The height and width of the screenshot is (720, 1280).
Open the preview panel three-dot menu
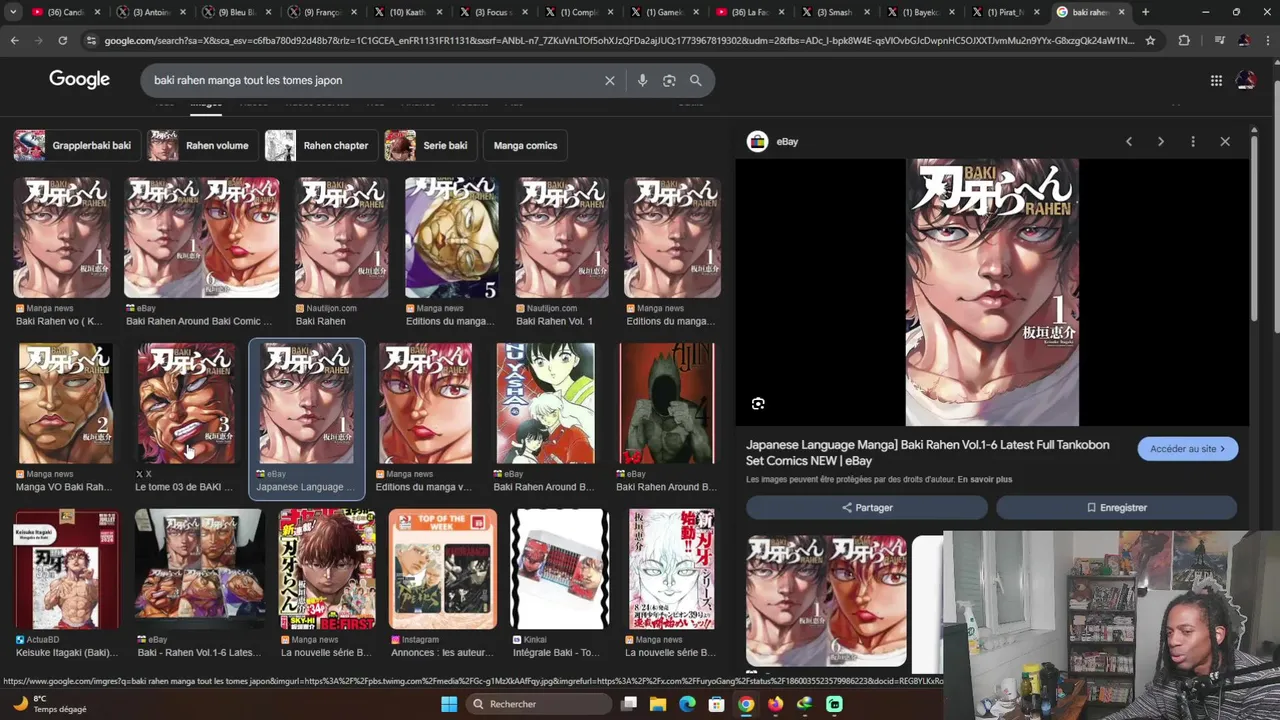(1192, 141)
